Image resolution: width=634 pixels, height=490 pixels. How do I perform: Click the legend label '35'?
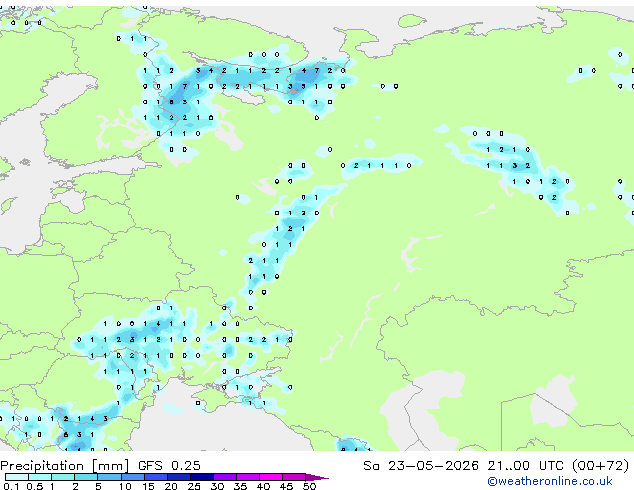pyautogui.click(x=240, y=486)
